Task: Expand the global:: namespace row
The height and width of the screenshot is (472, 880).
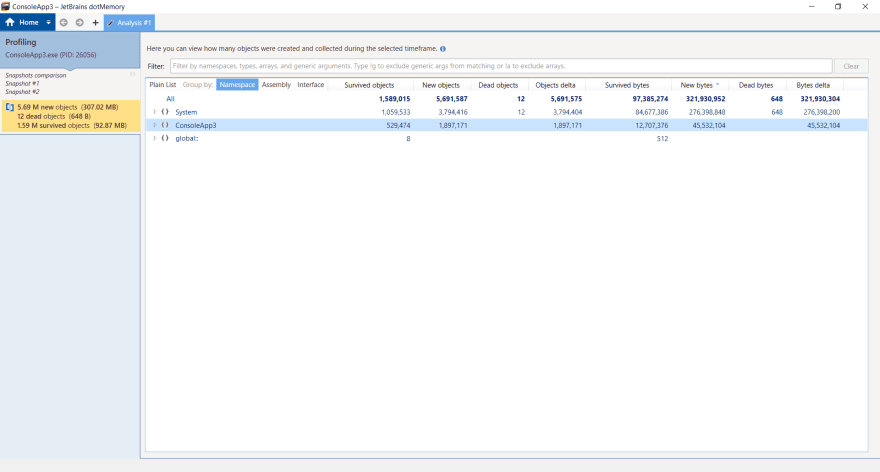Action: point(155,138)
